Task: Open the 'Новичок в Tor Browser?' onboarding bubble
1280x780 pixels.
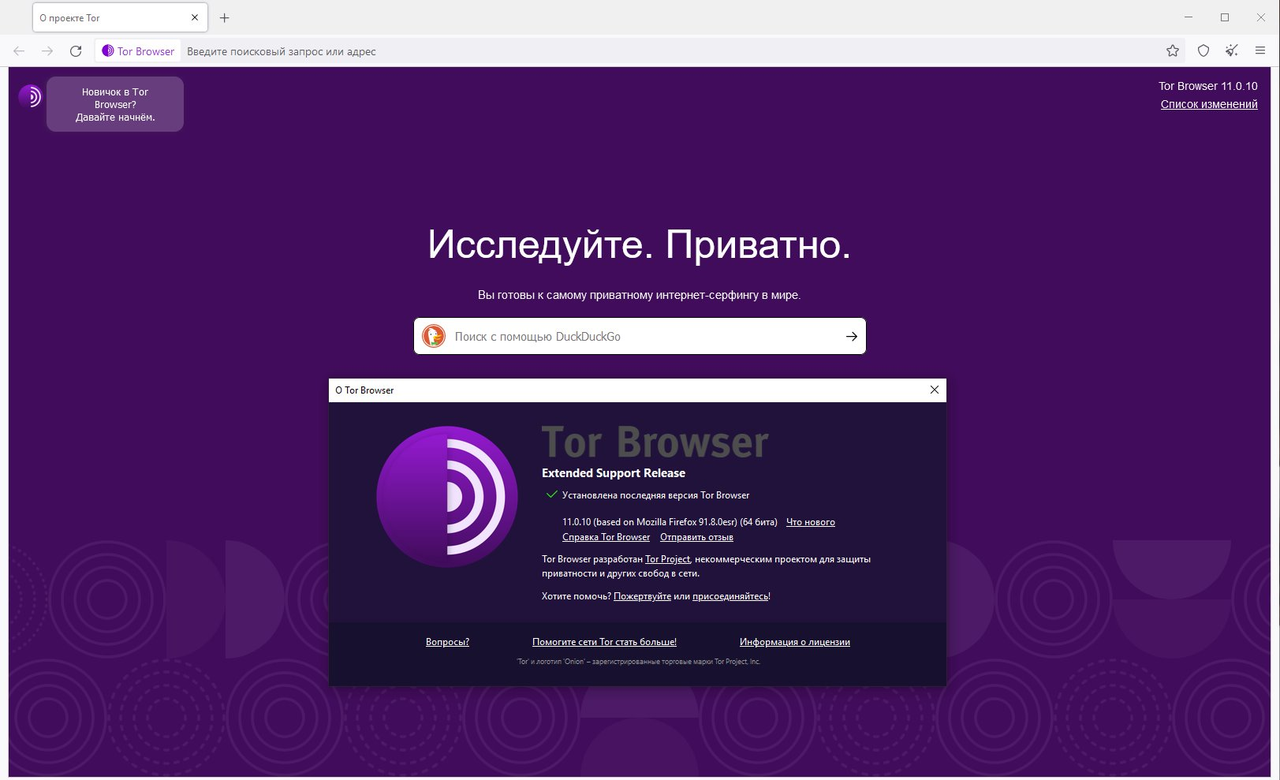Action: (x=115, y=104)
